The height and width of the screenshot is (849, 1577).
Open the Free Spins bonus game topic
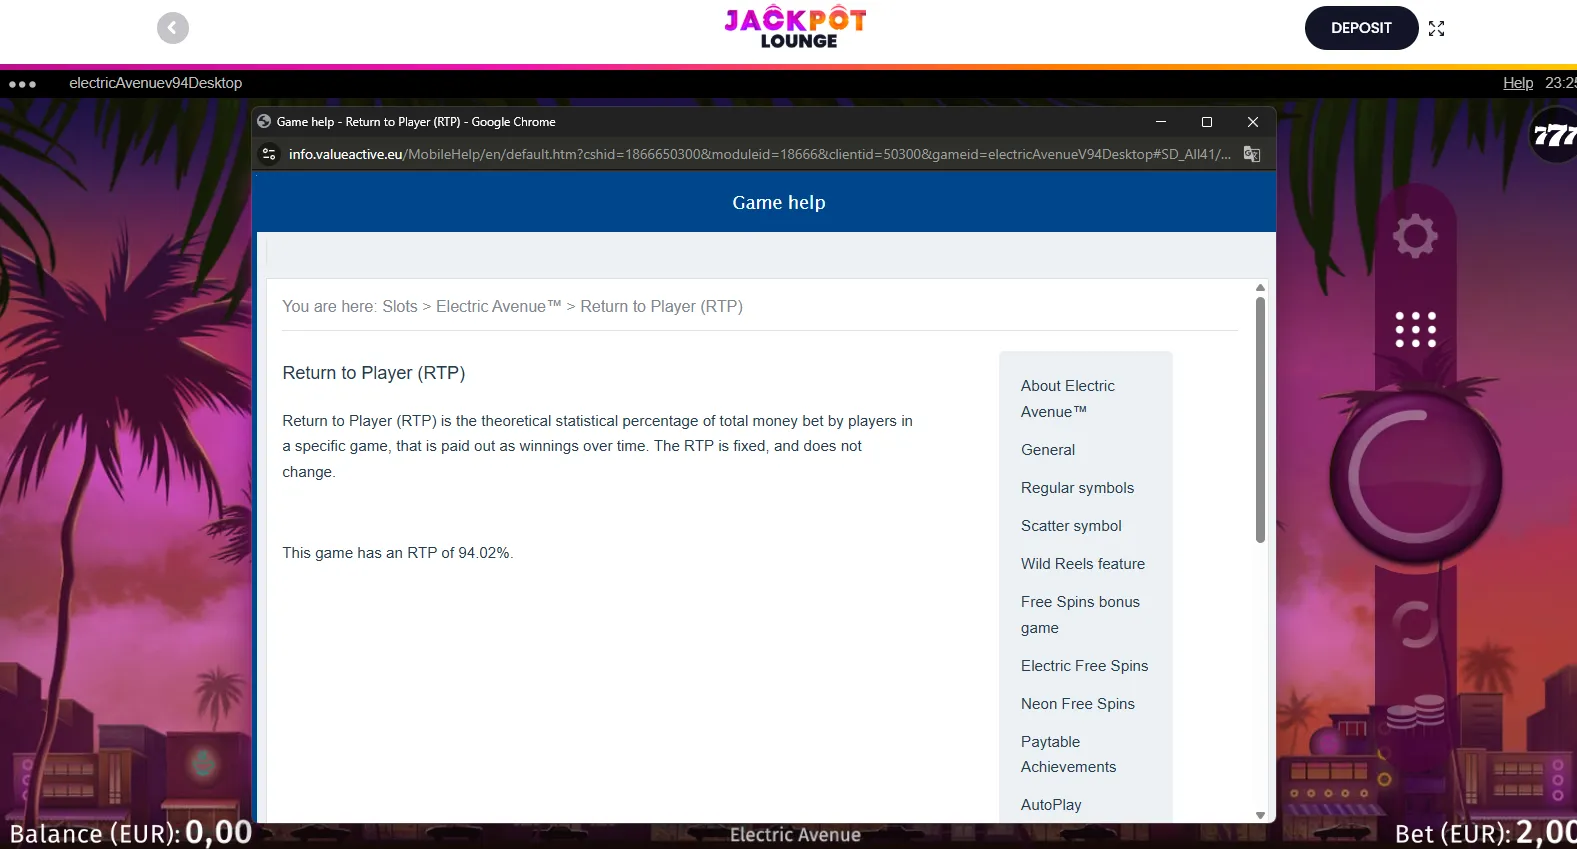click(1080, 614)
